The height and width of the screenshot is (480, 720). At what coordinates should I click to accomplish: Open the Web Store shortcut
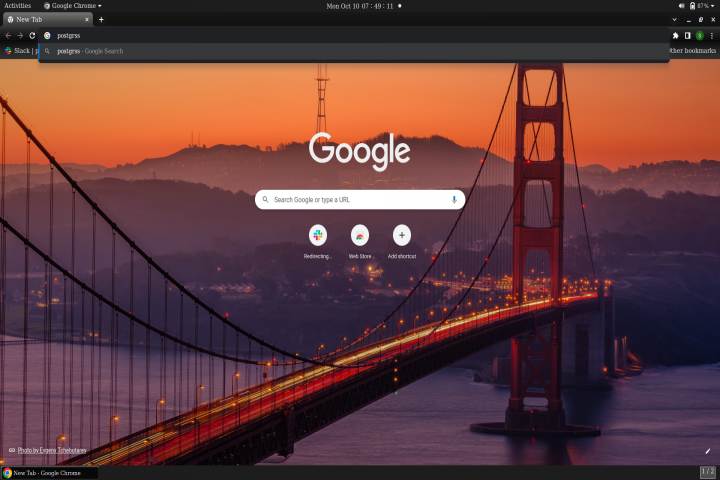coord(359,236)
